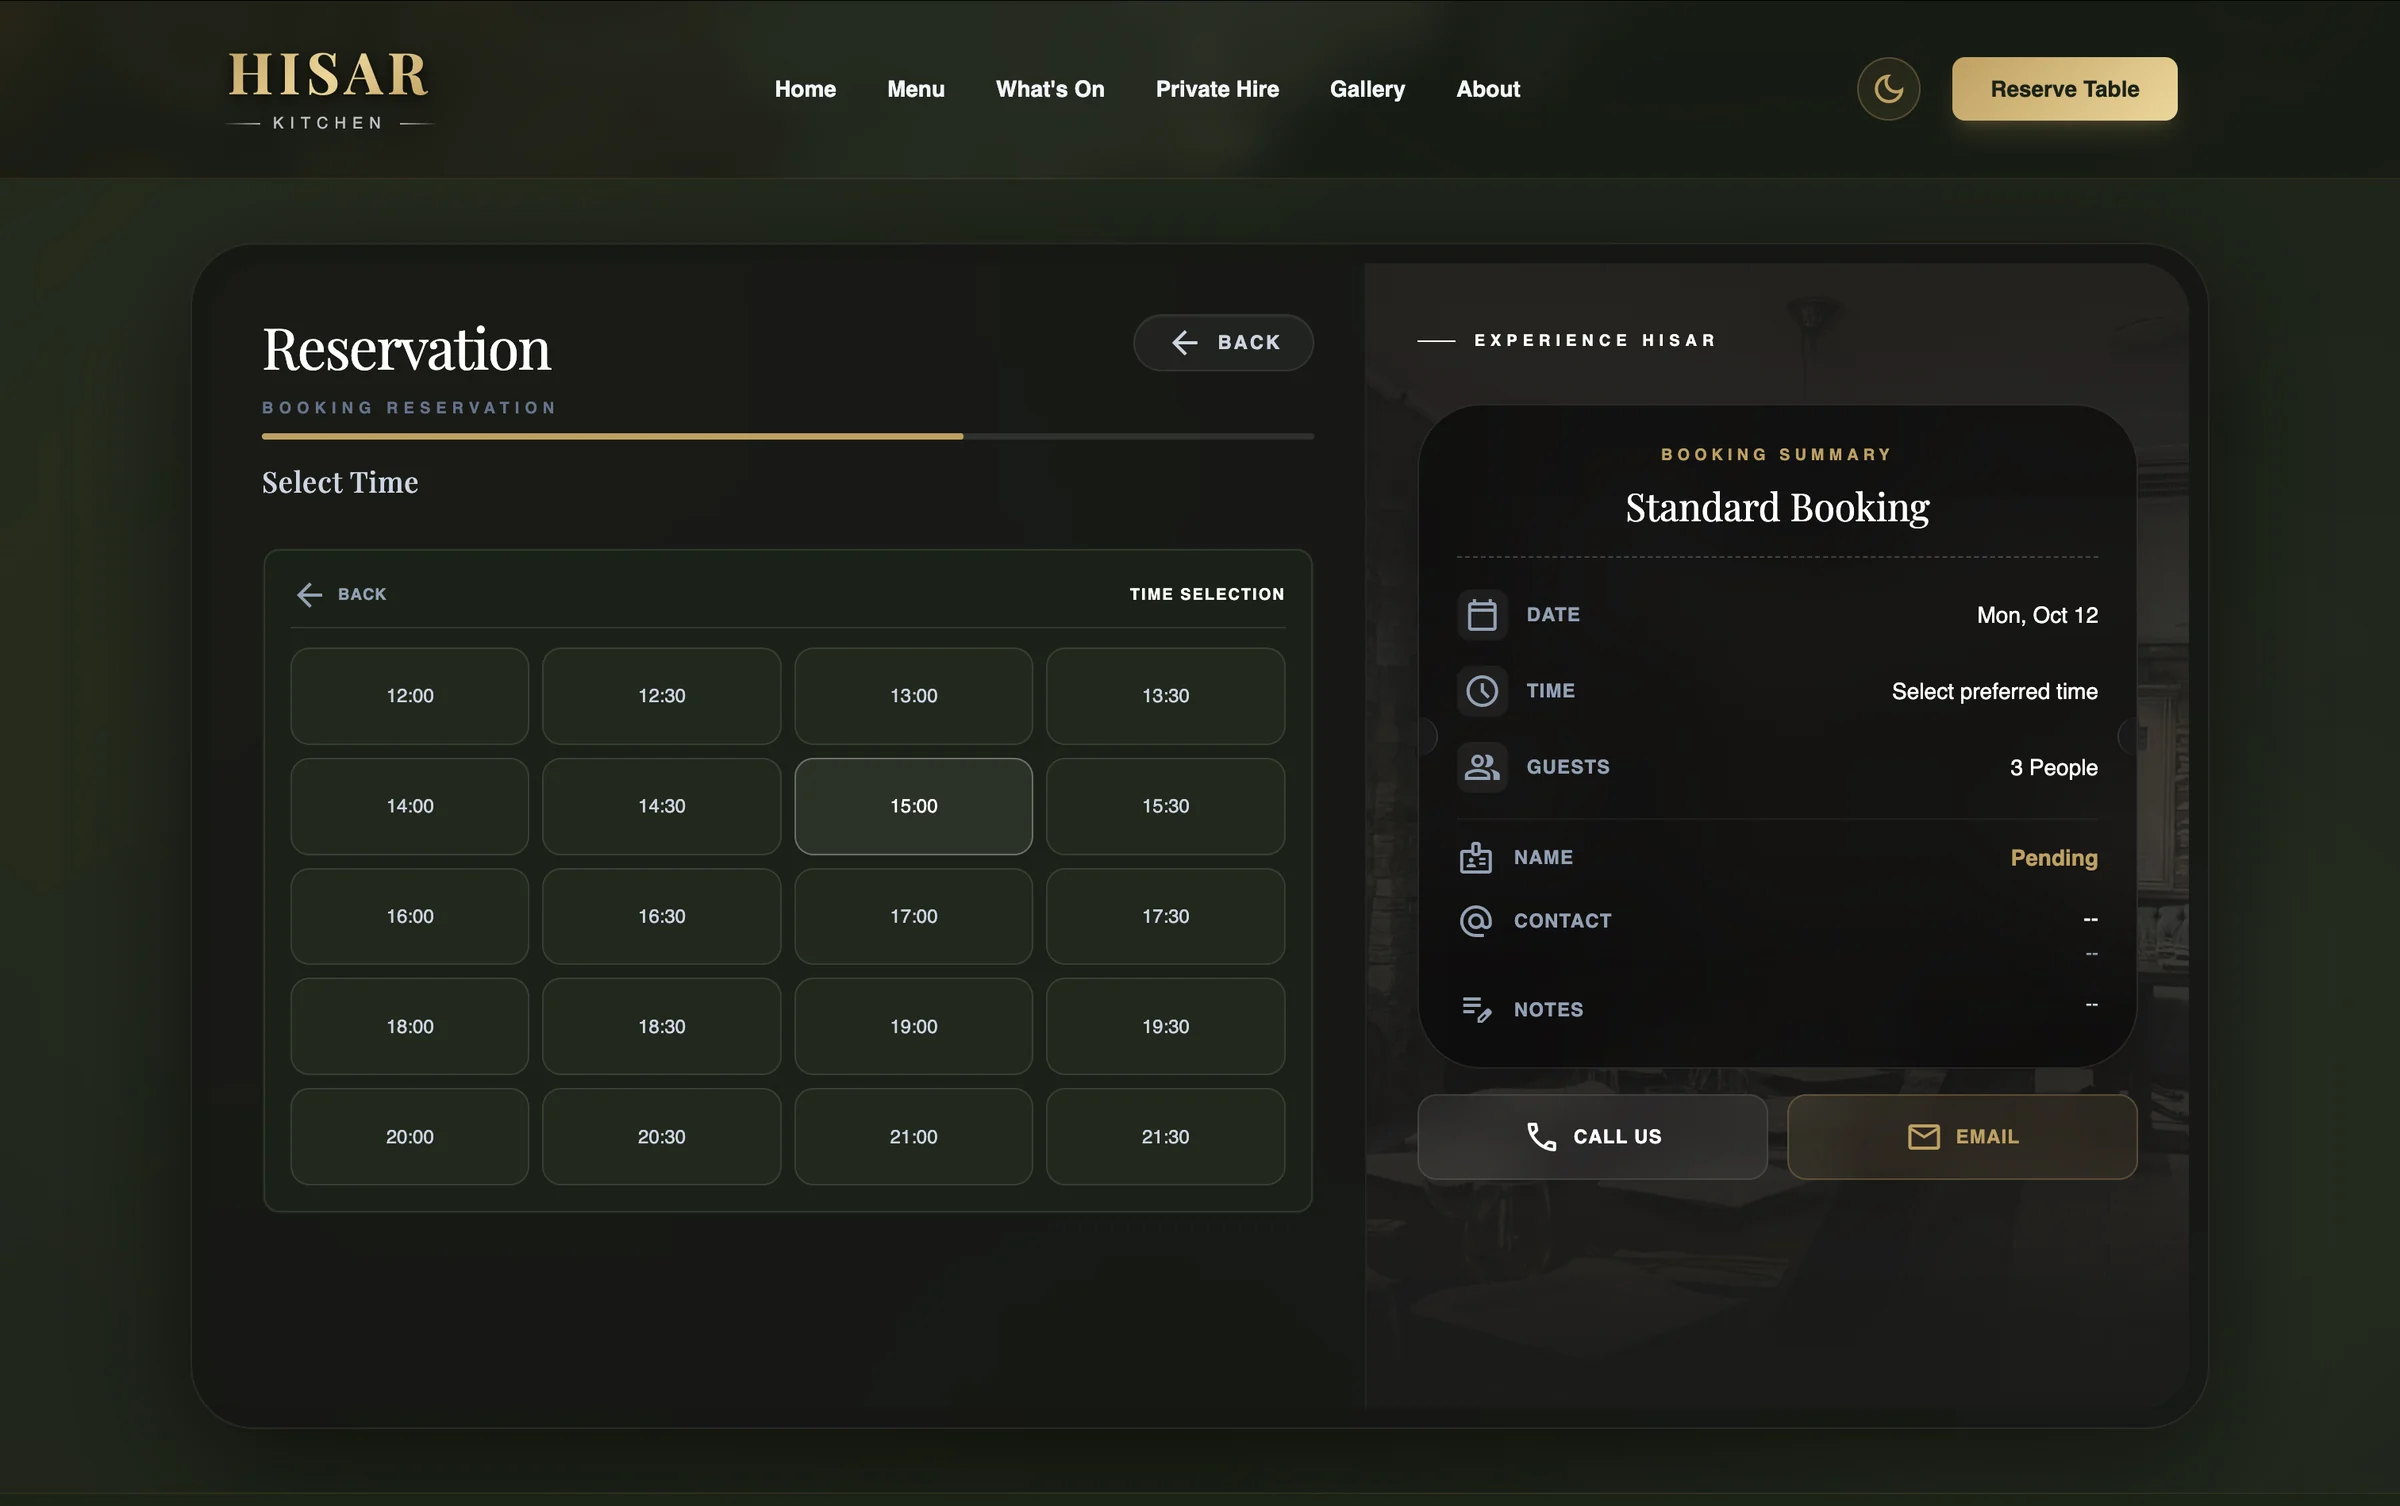Click the people icon beside GUESTS

tap(1482, 767)
